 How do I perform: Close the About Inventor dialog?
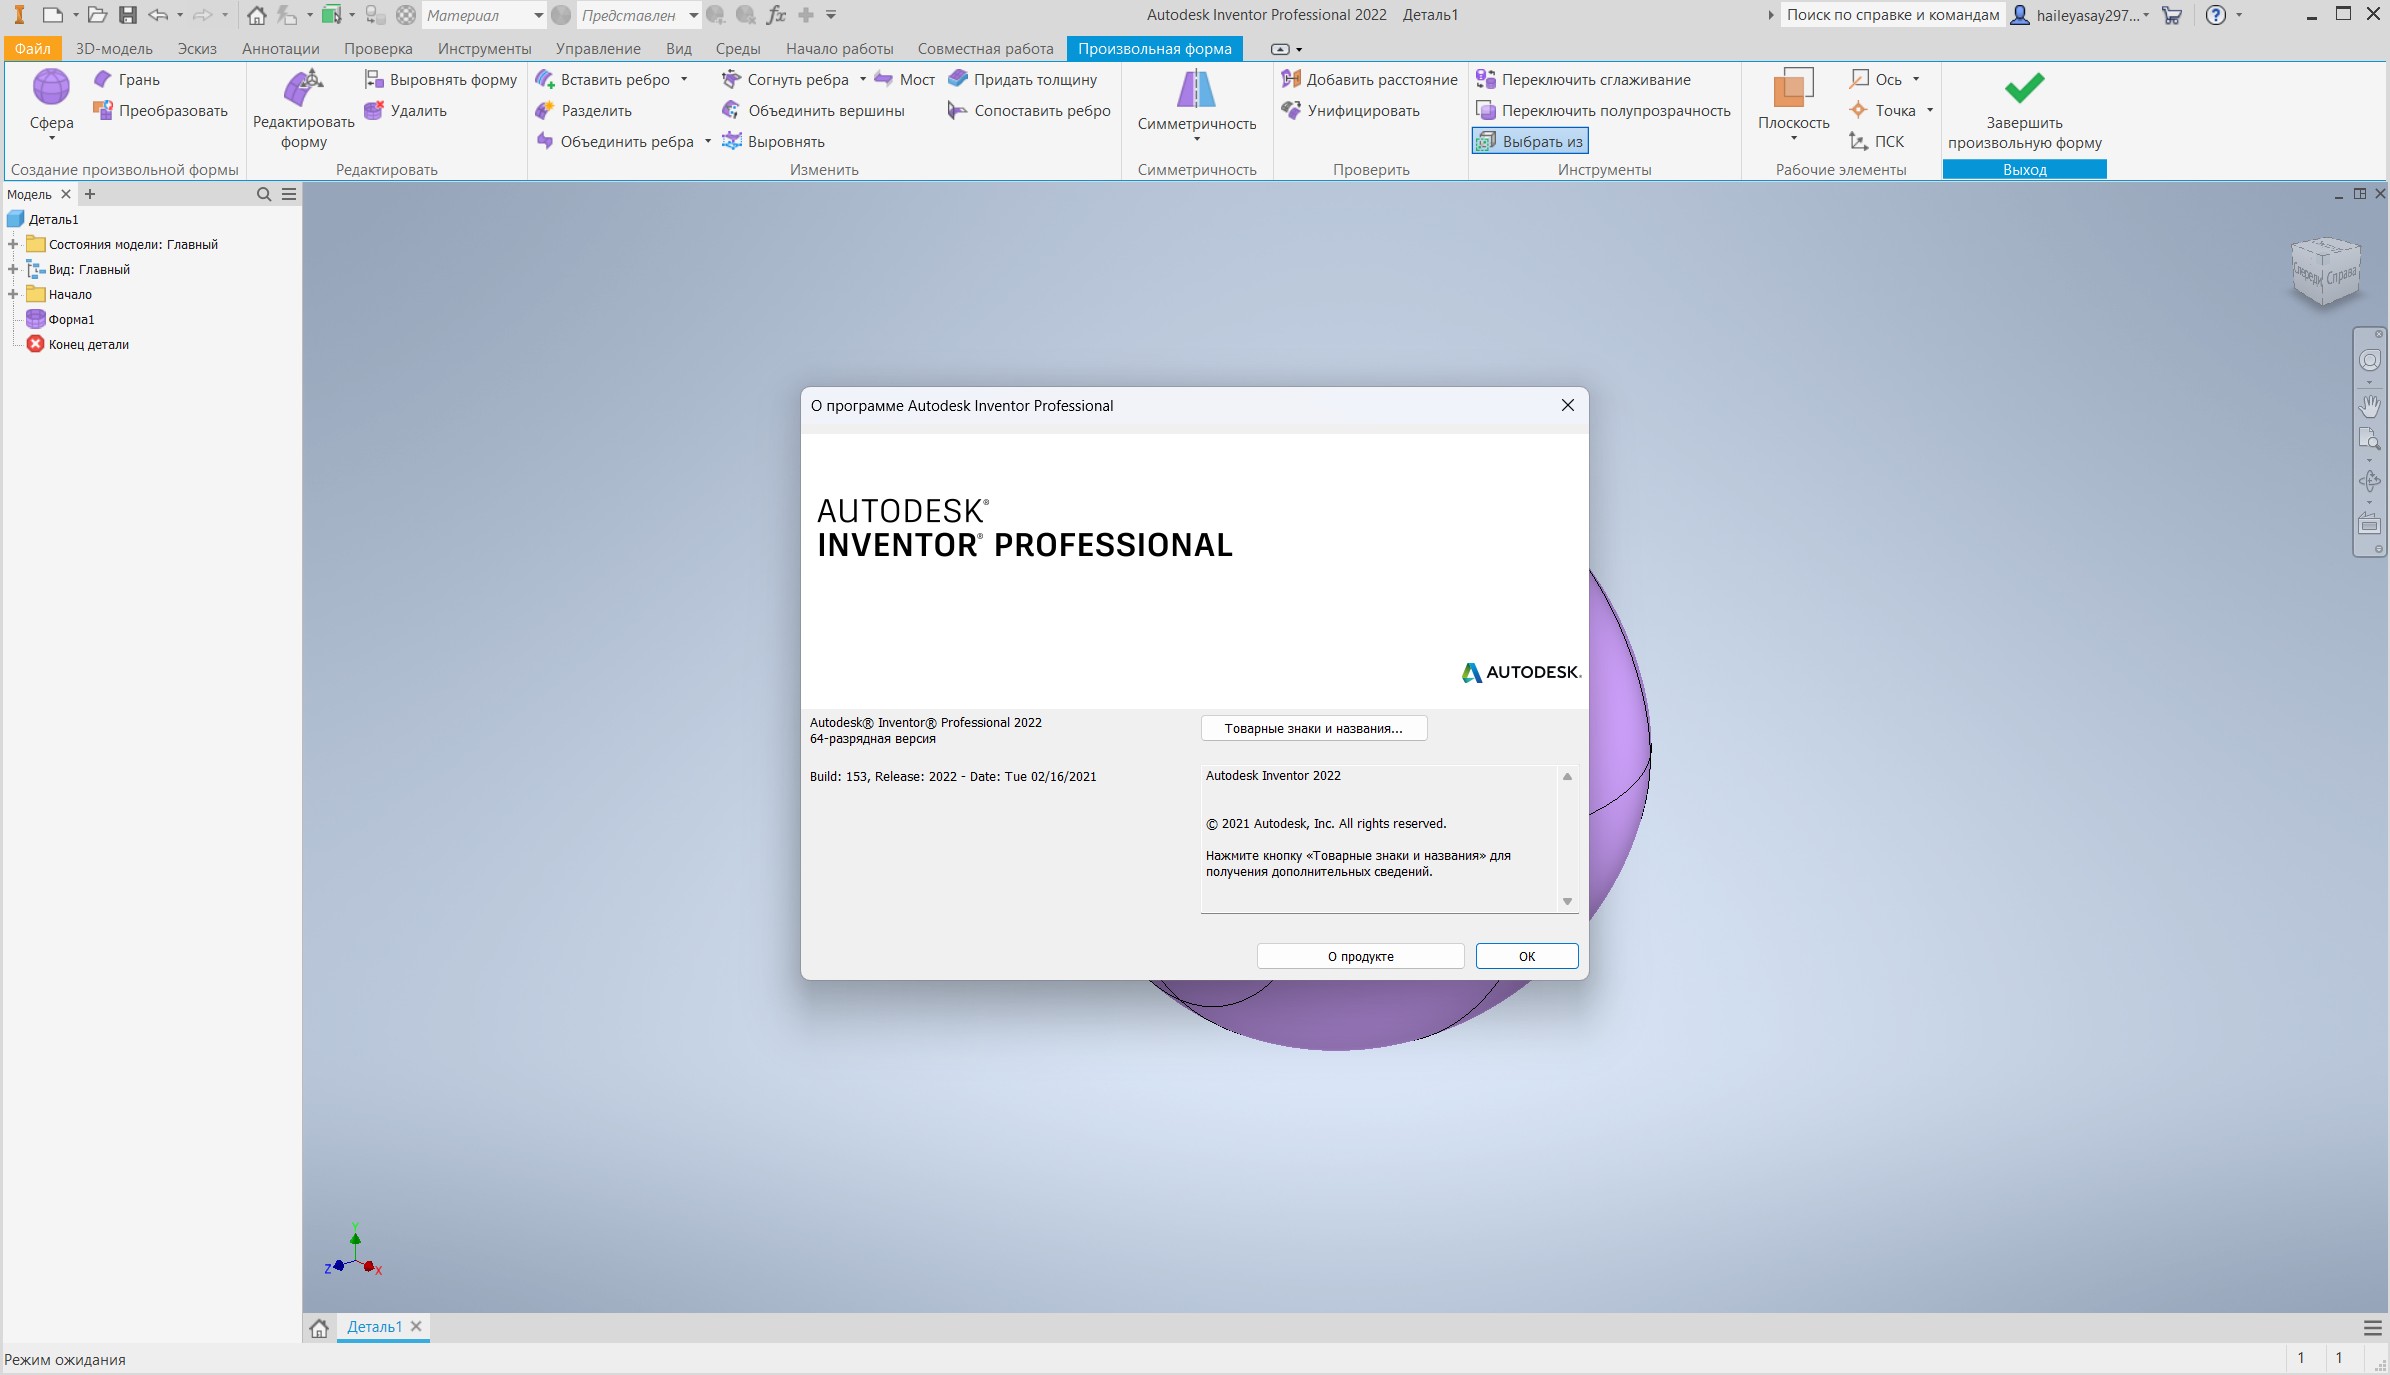pyautogui.click(x=1567, y=405)
